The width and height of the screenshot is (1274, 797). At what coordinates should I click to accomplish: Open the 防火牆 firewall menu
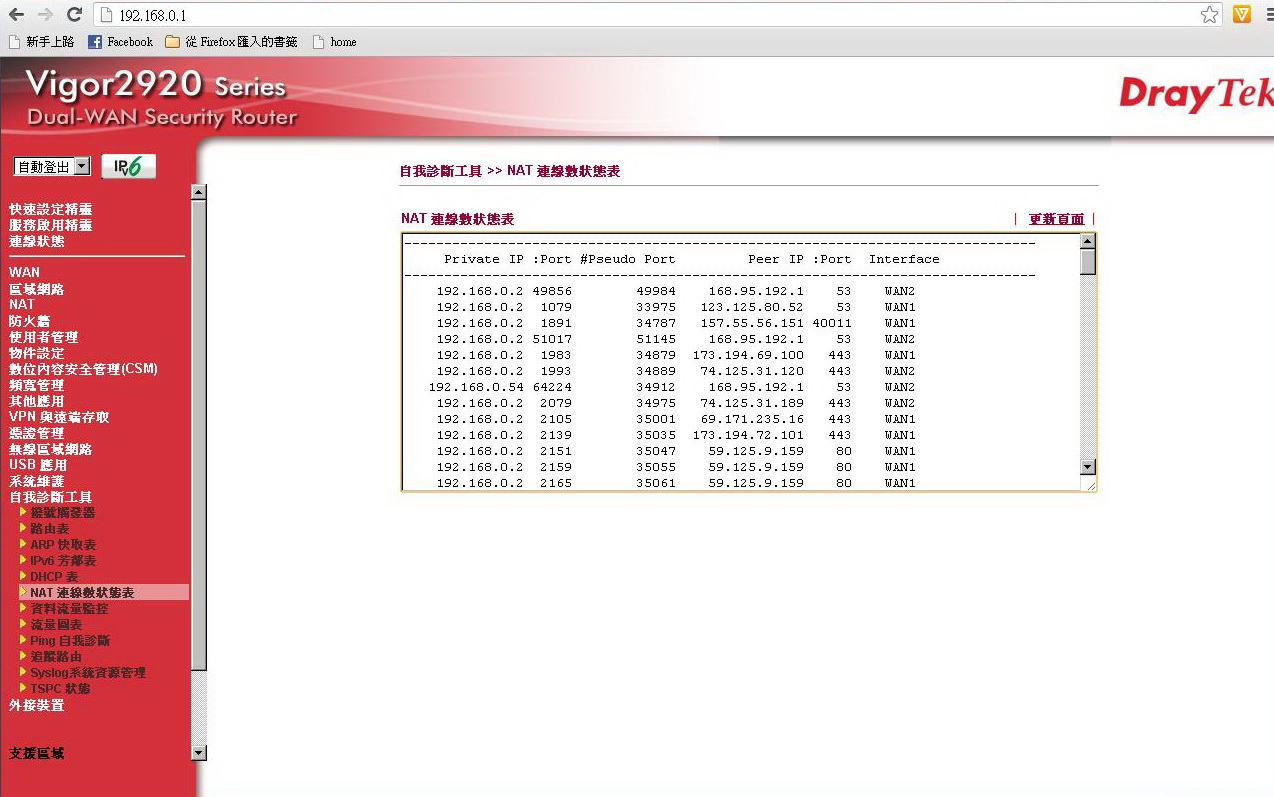click(x=29, y=321)
